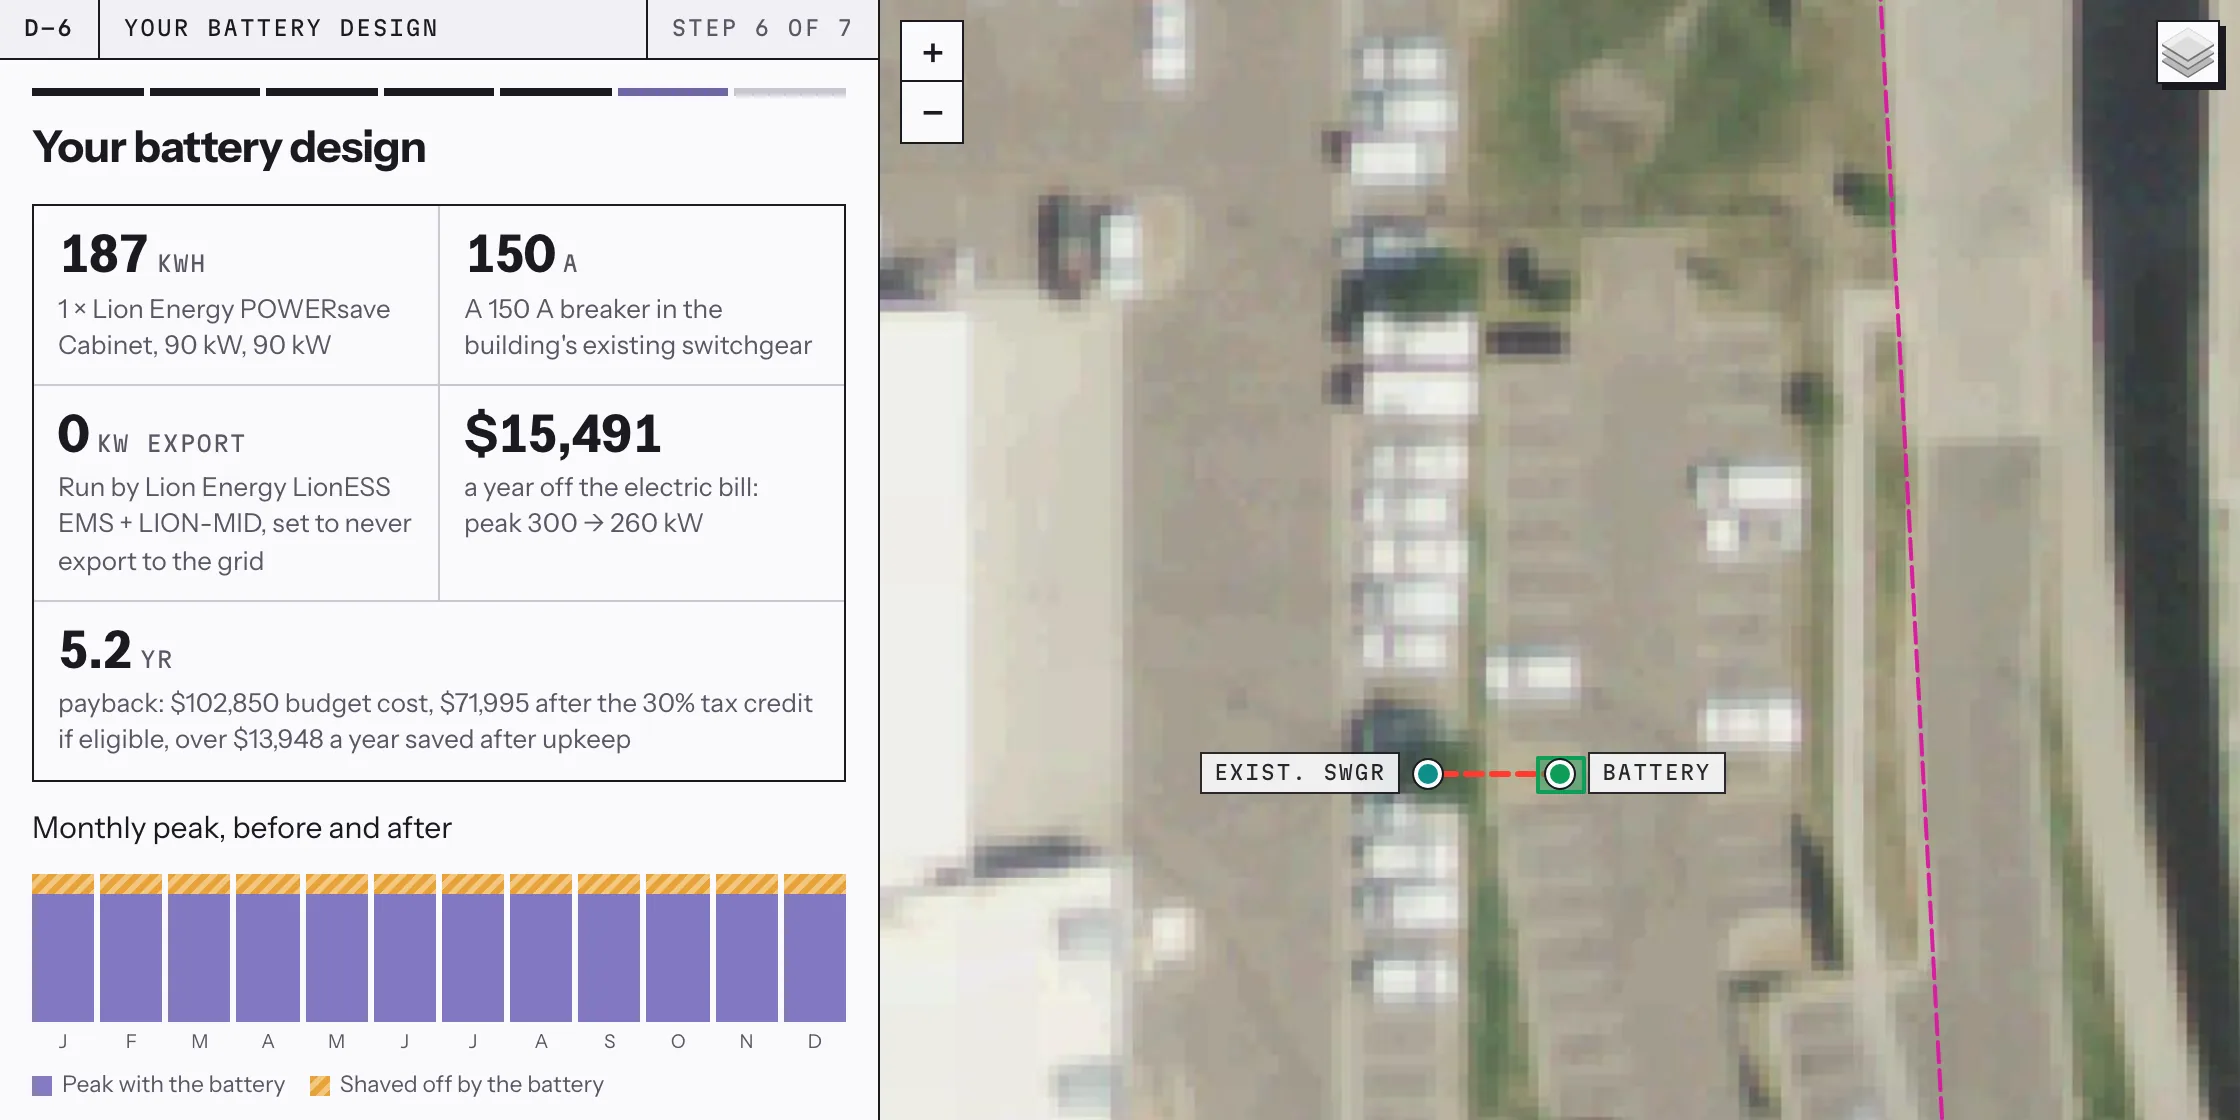
Task: Click the 0 kW export value
Action: coord(152,434)
